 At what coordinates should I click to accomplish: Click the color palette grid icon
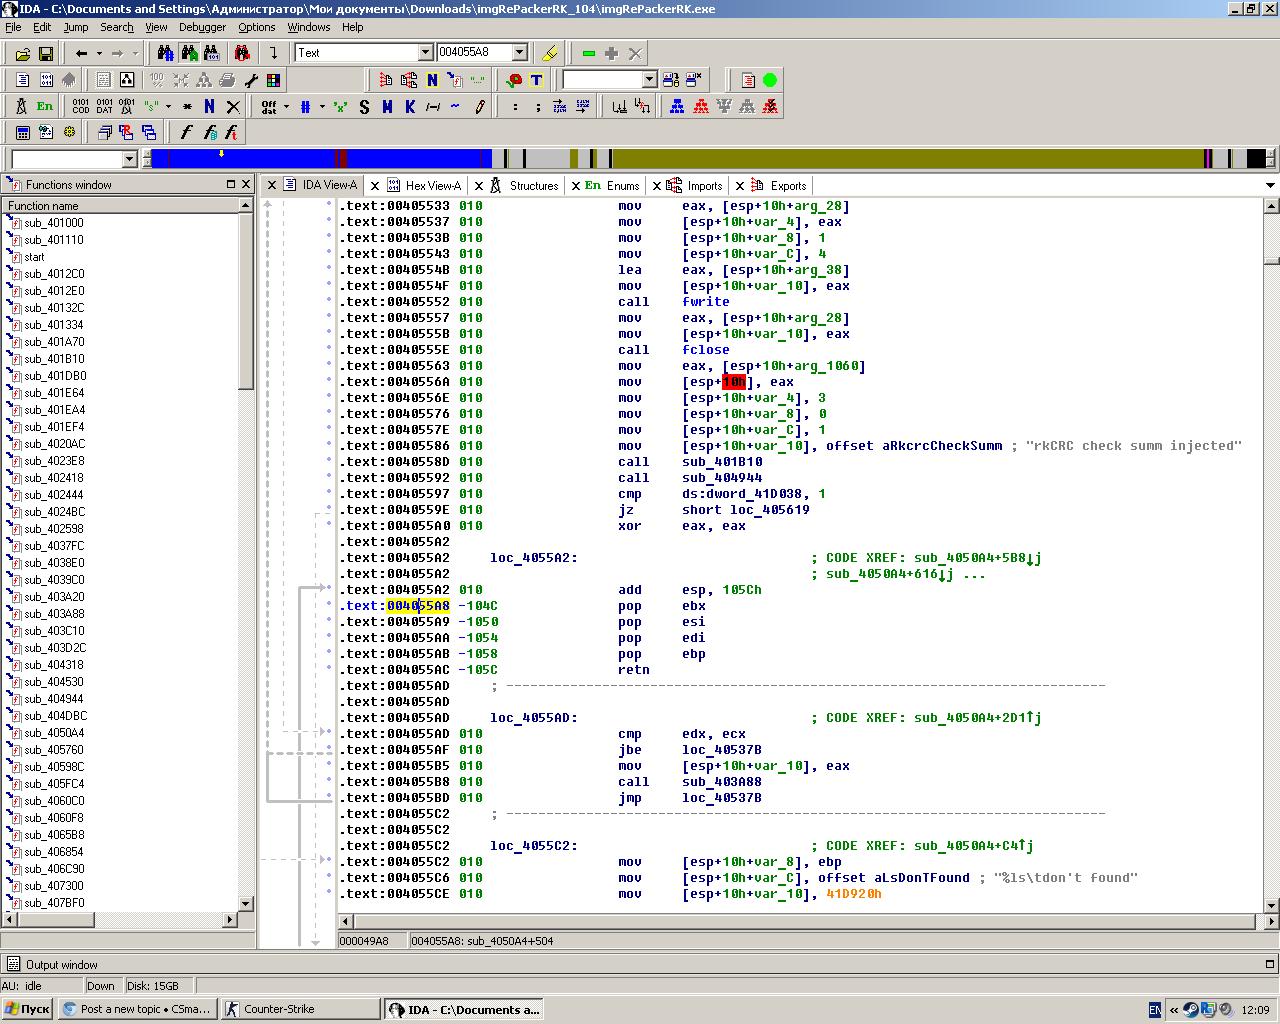273,80
